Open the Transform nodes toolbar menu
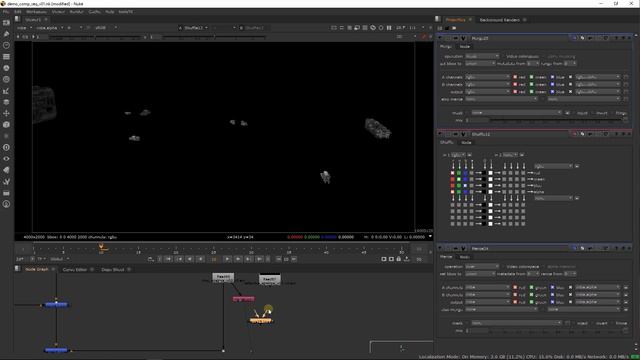Viewport: 640px width, 360px height. 6,113
